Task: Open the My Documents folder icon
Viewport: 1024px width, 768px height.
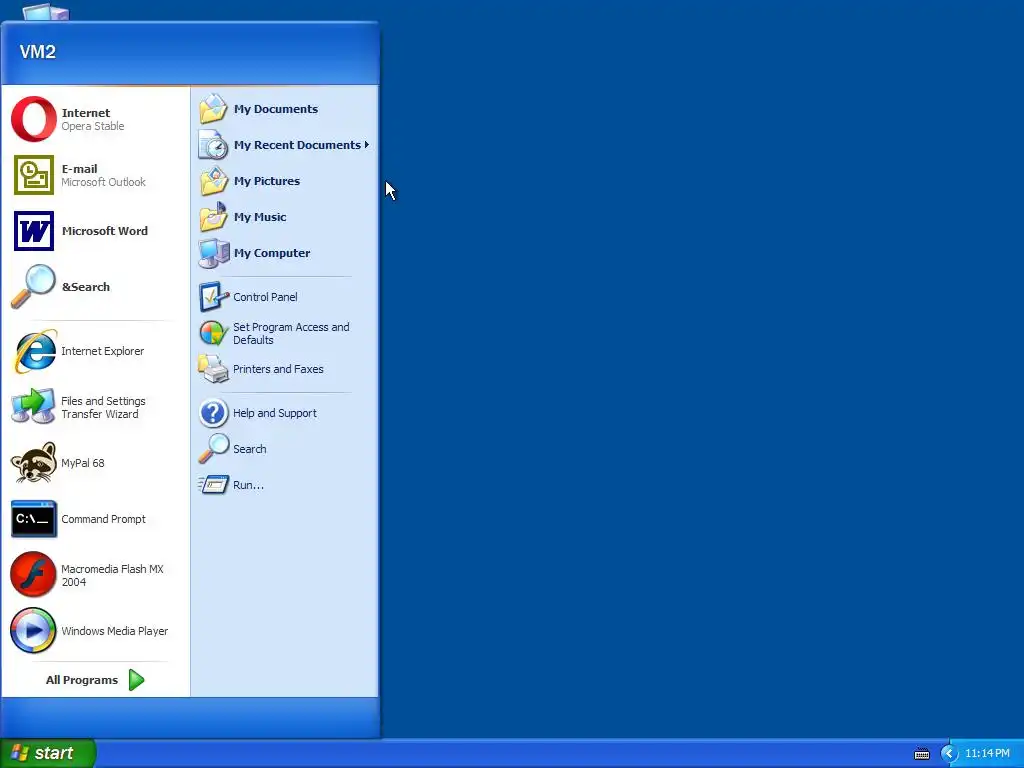Action: [x=214, y=109]
